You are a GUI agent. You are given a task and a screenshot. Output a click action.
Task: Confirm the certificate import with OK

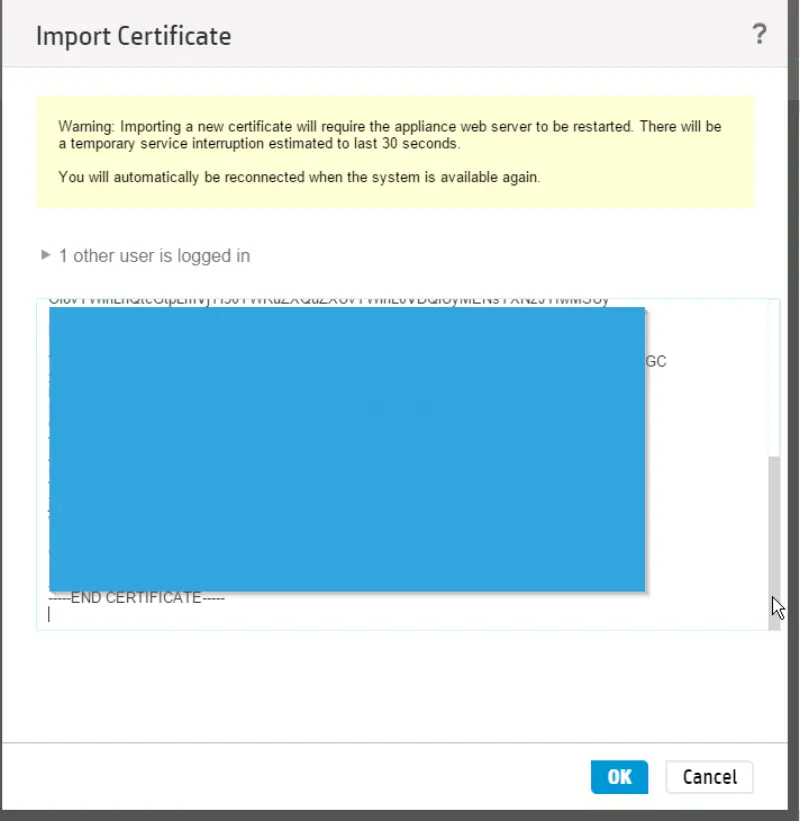pos(619,777)
